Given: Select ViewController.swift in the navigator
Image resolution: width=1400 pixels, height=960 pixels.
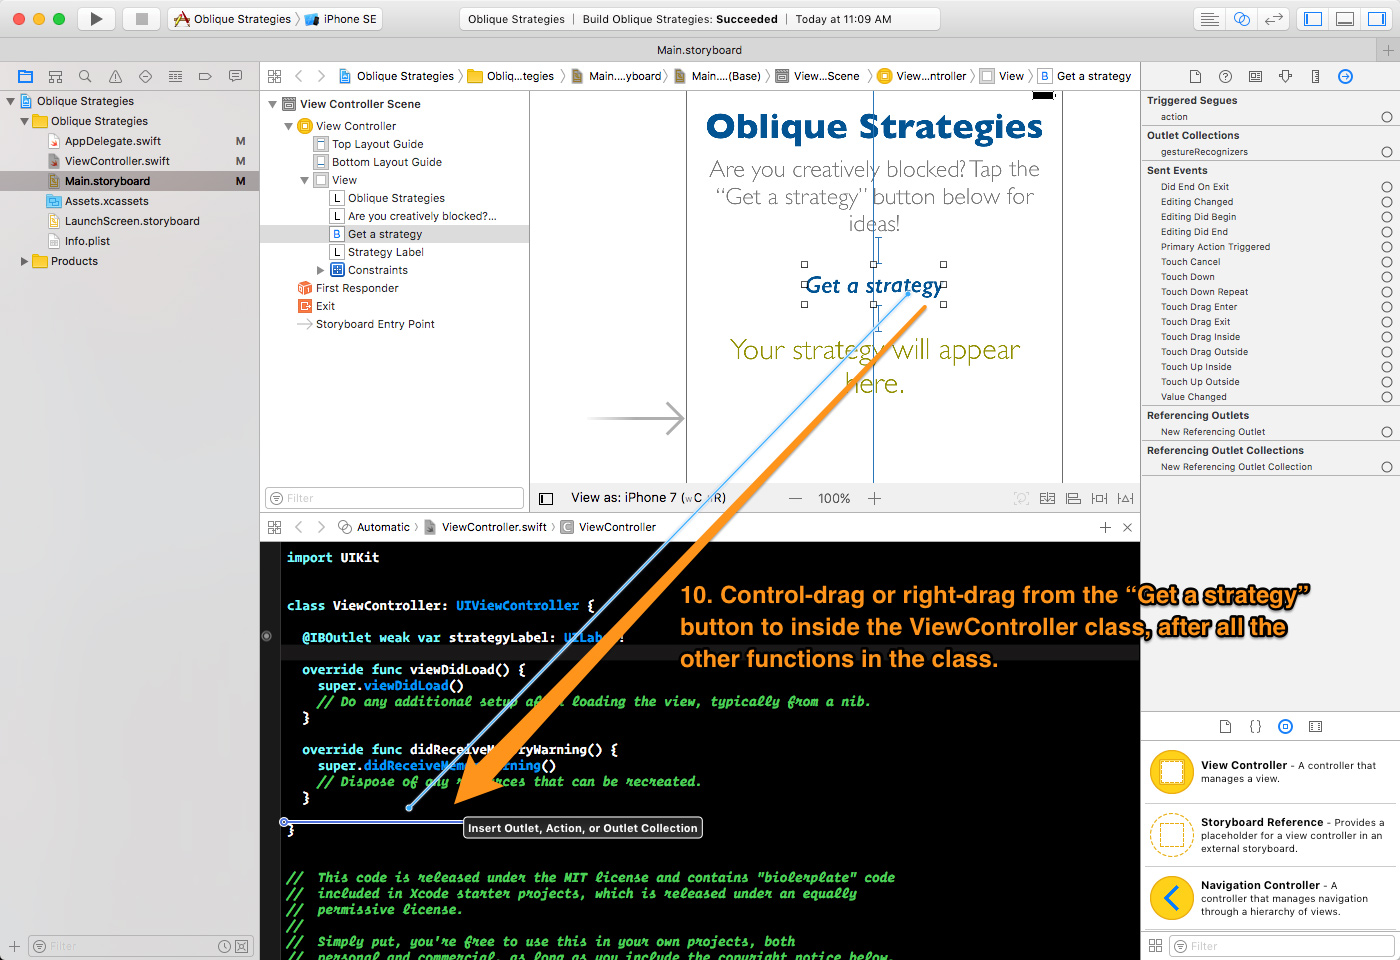Looking at the screenshot, I should click(x=117, y=161).
